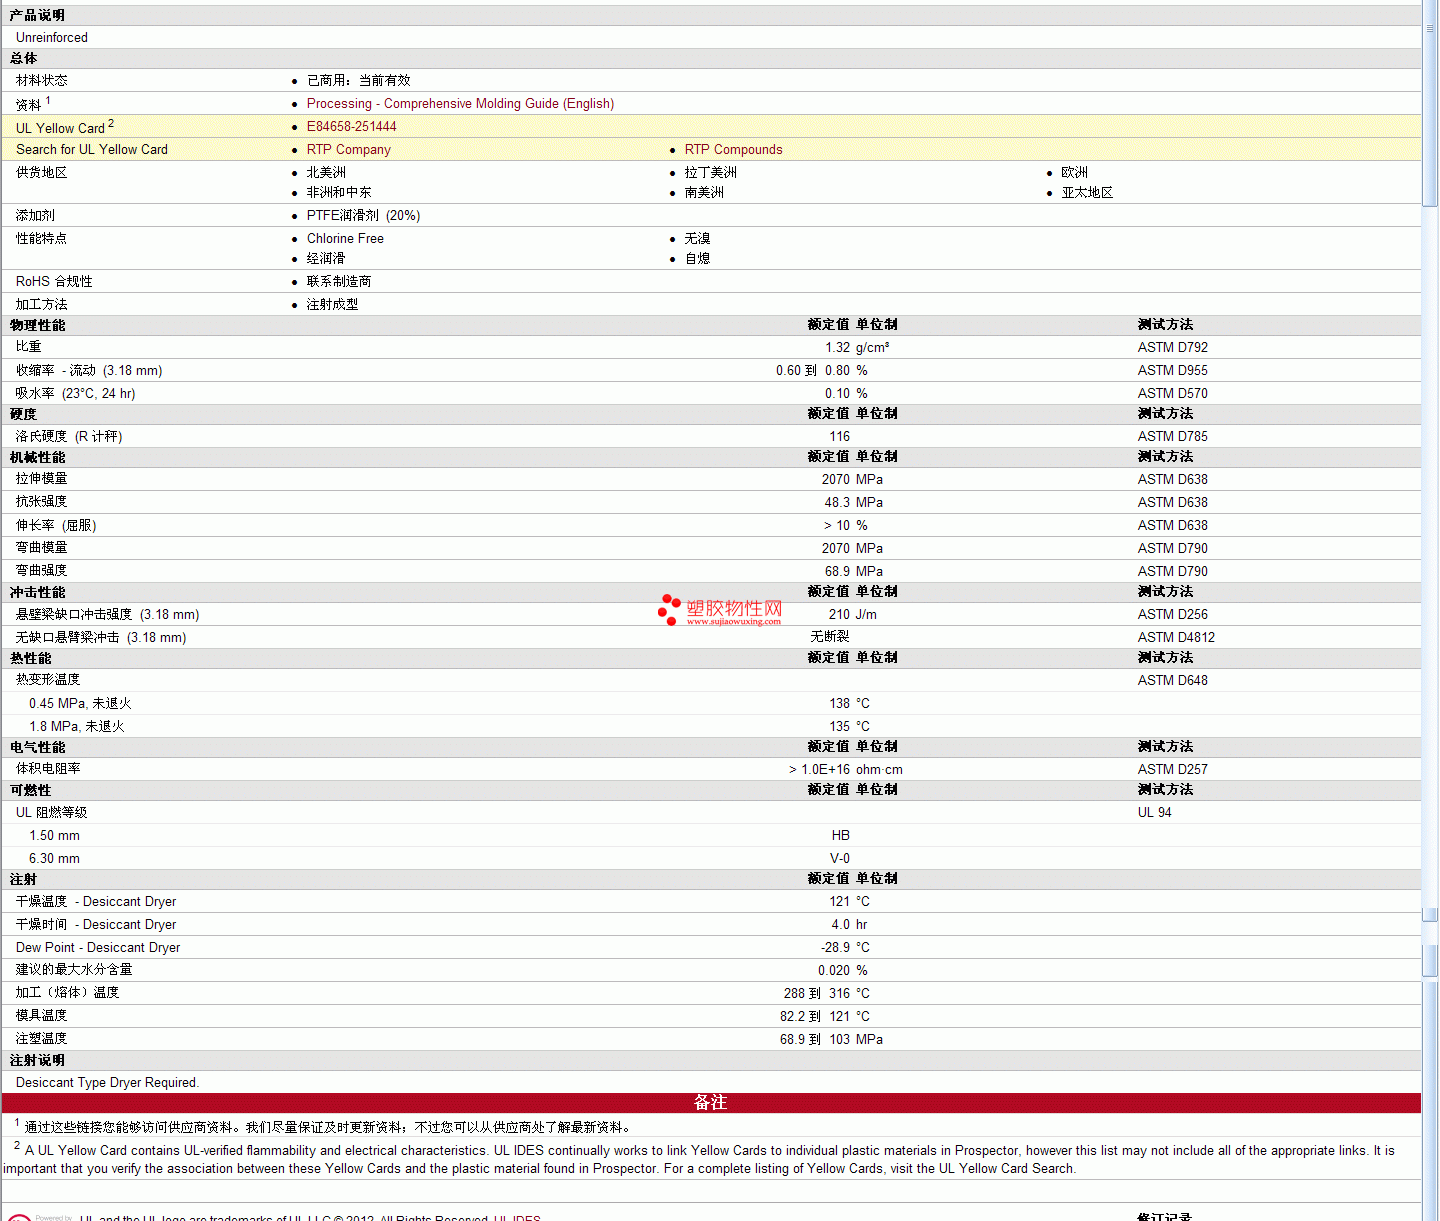Open the Processing - Comprehensive Molding Guide link

click(460, 103)
